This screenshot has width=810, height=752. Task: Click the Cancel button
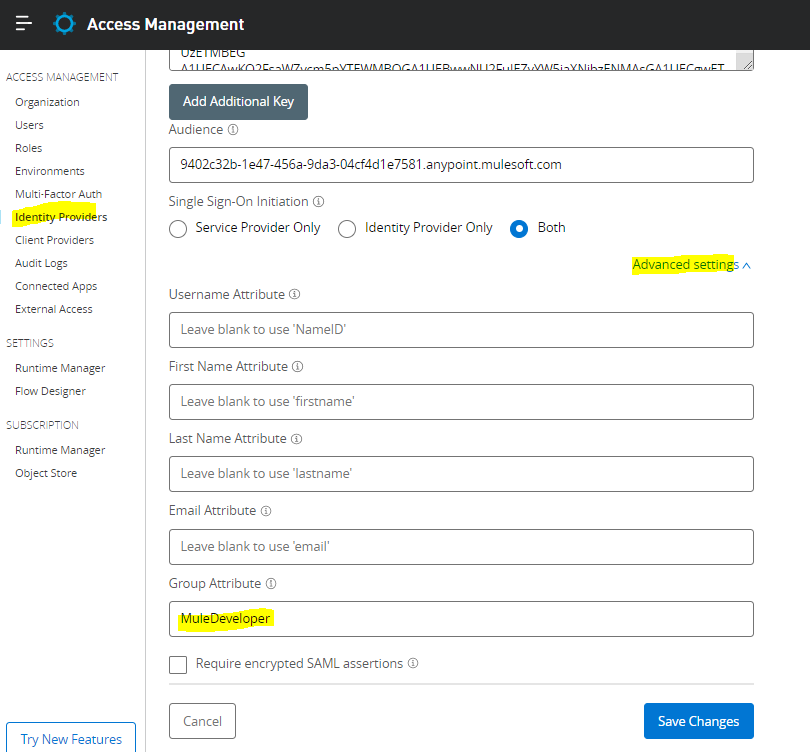(202, 720)
